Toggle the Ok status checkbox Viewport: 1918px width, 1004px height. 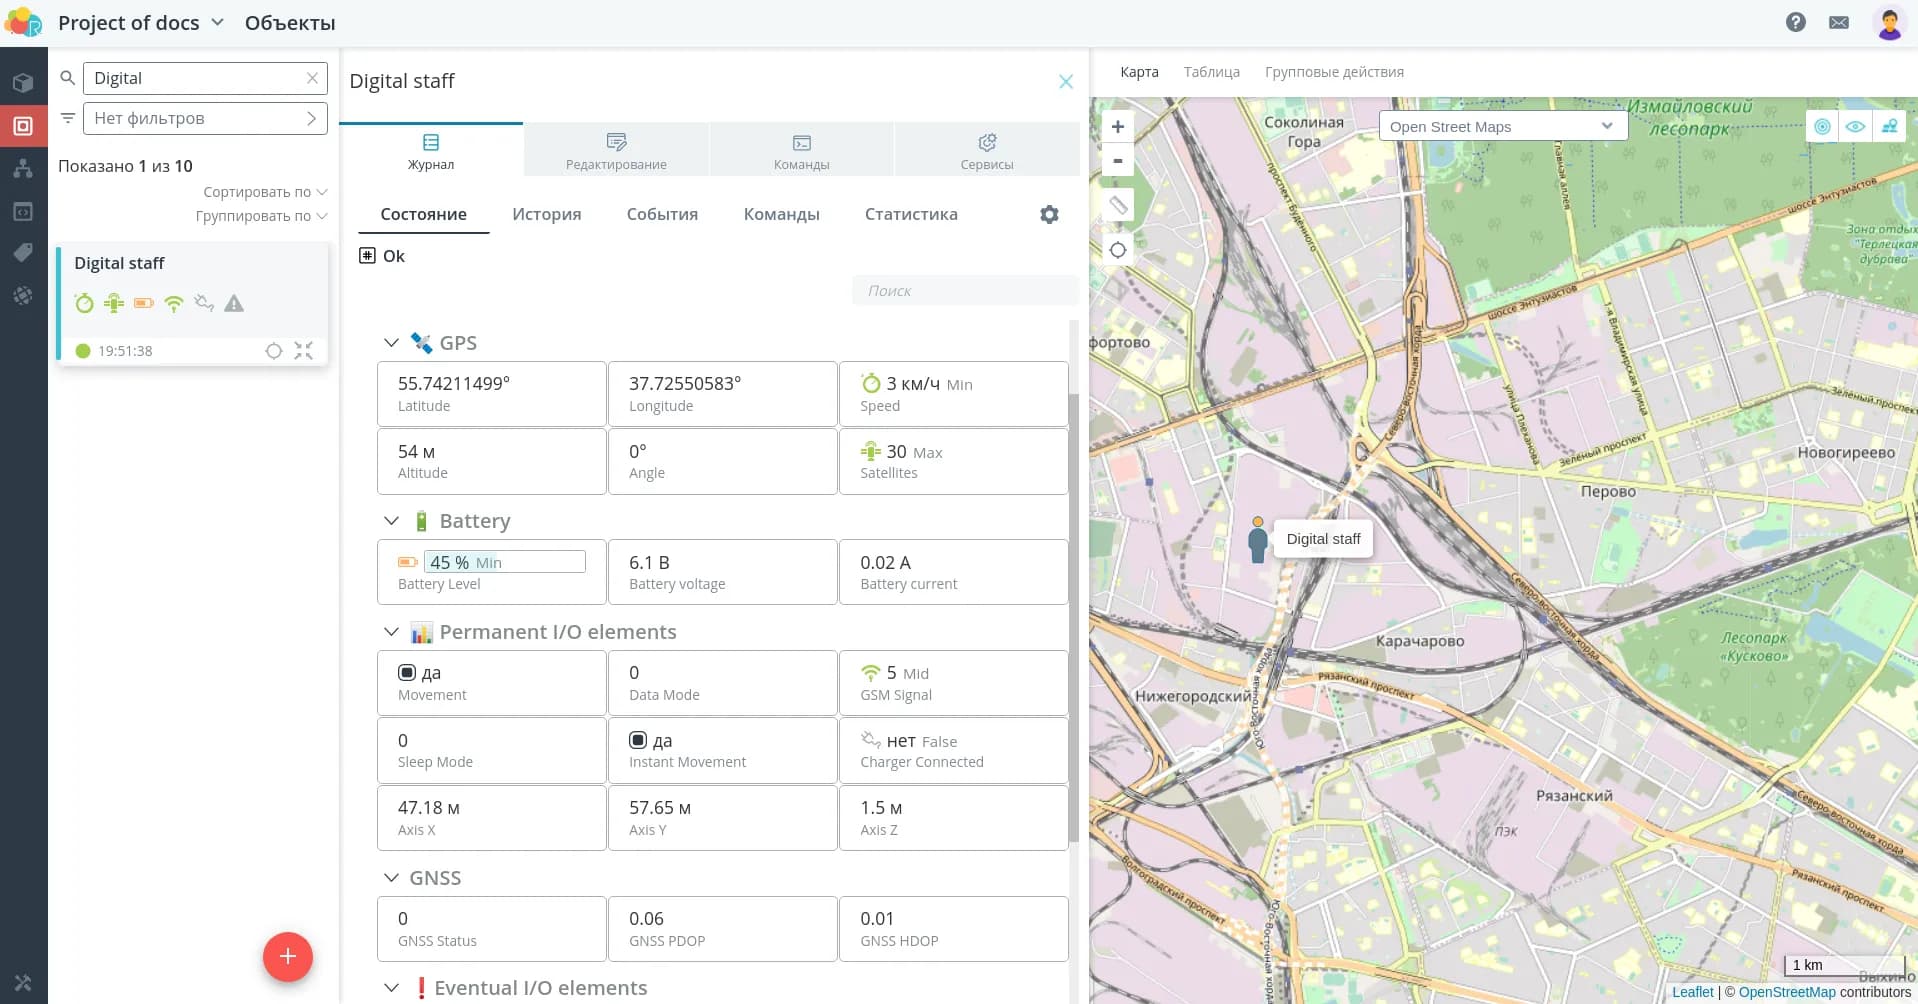tap(367, 256)
